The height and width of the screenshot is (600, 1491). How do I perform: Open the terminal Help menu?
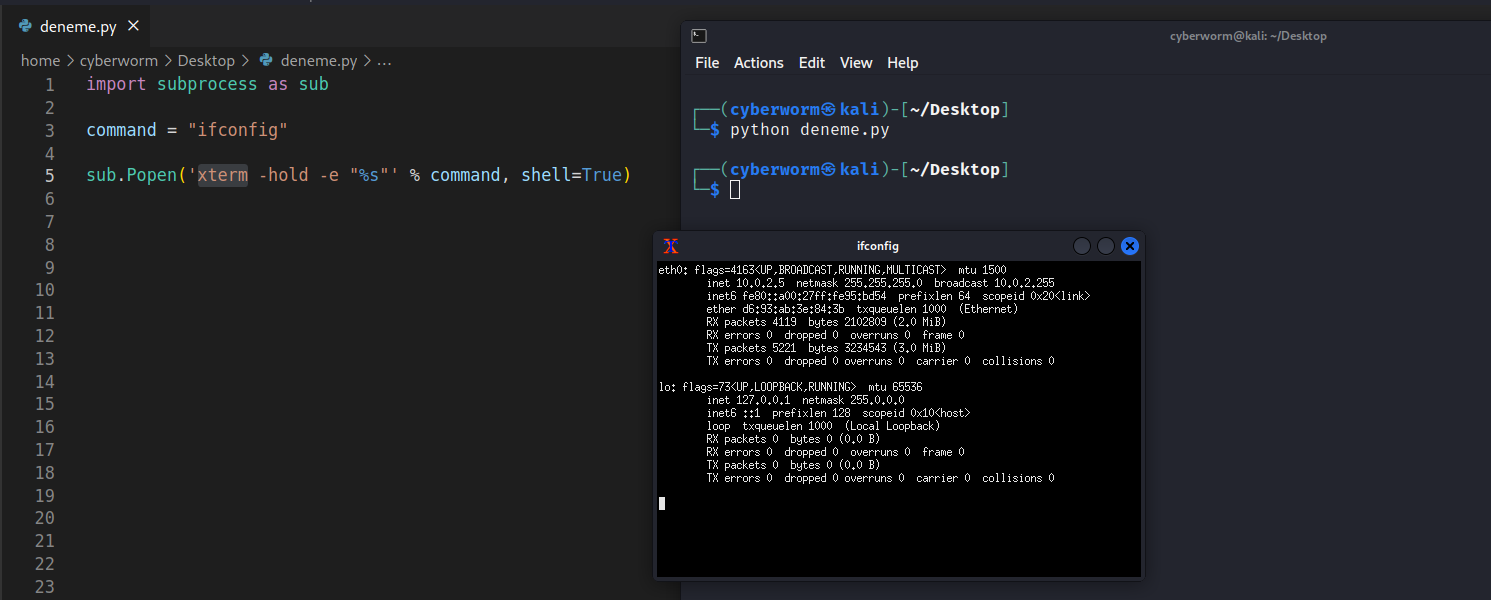[x=902, y=63]
